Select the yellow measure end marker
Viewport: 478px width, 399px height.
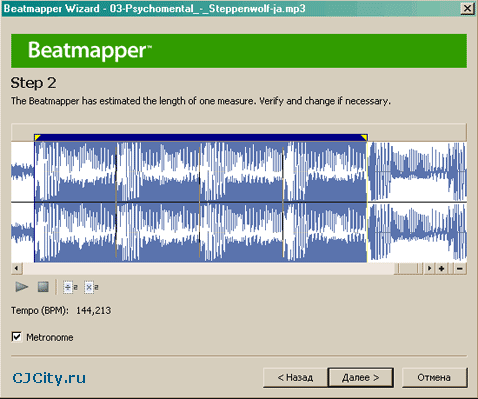pyautogui.click(x=364, y=137)
